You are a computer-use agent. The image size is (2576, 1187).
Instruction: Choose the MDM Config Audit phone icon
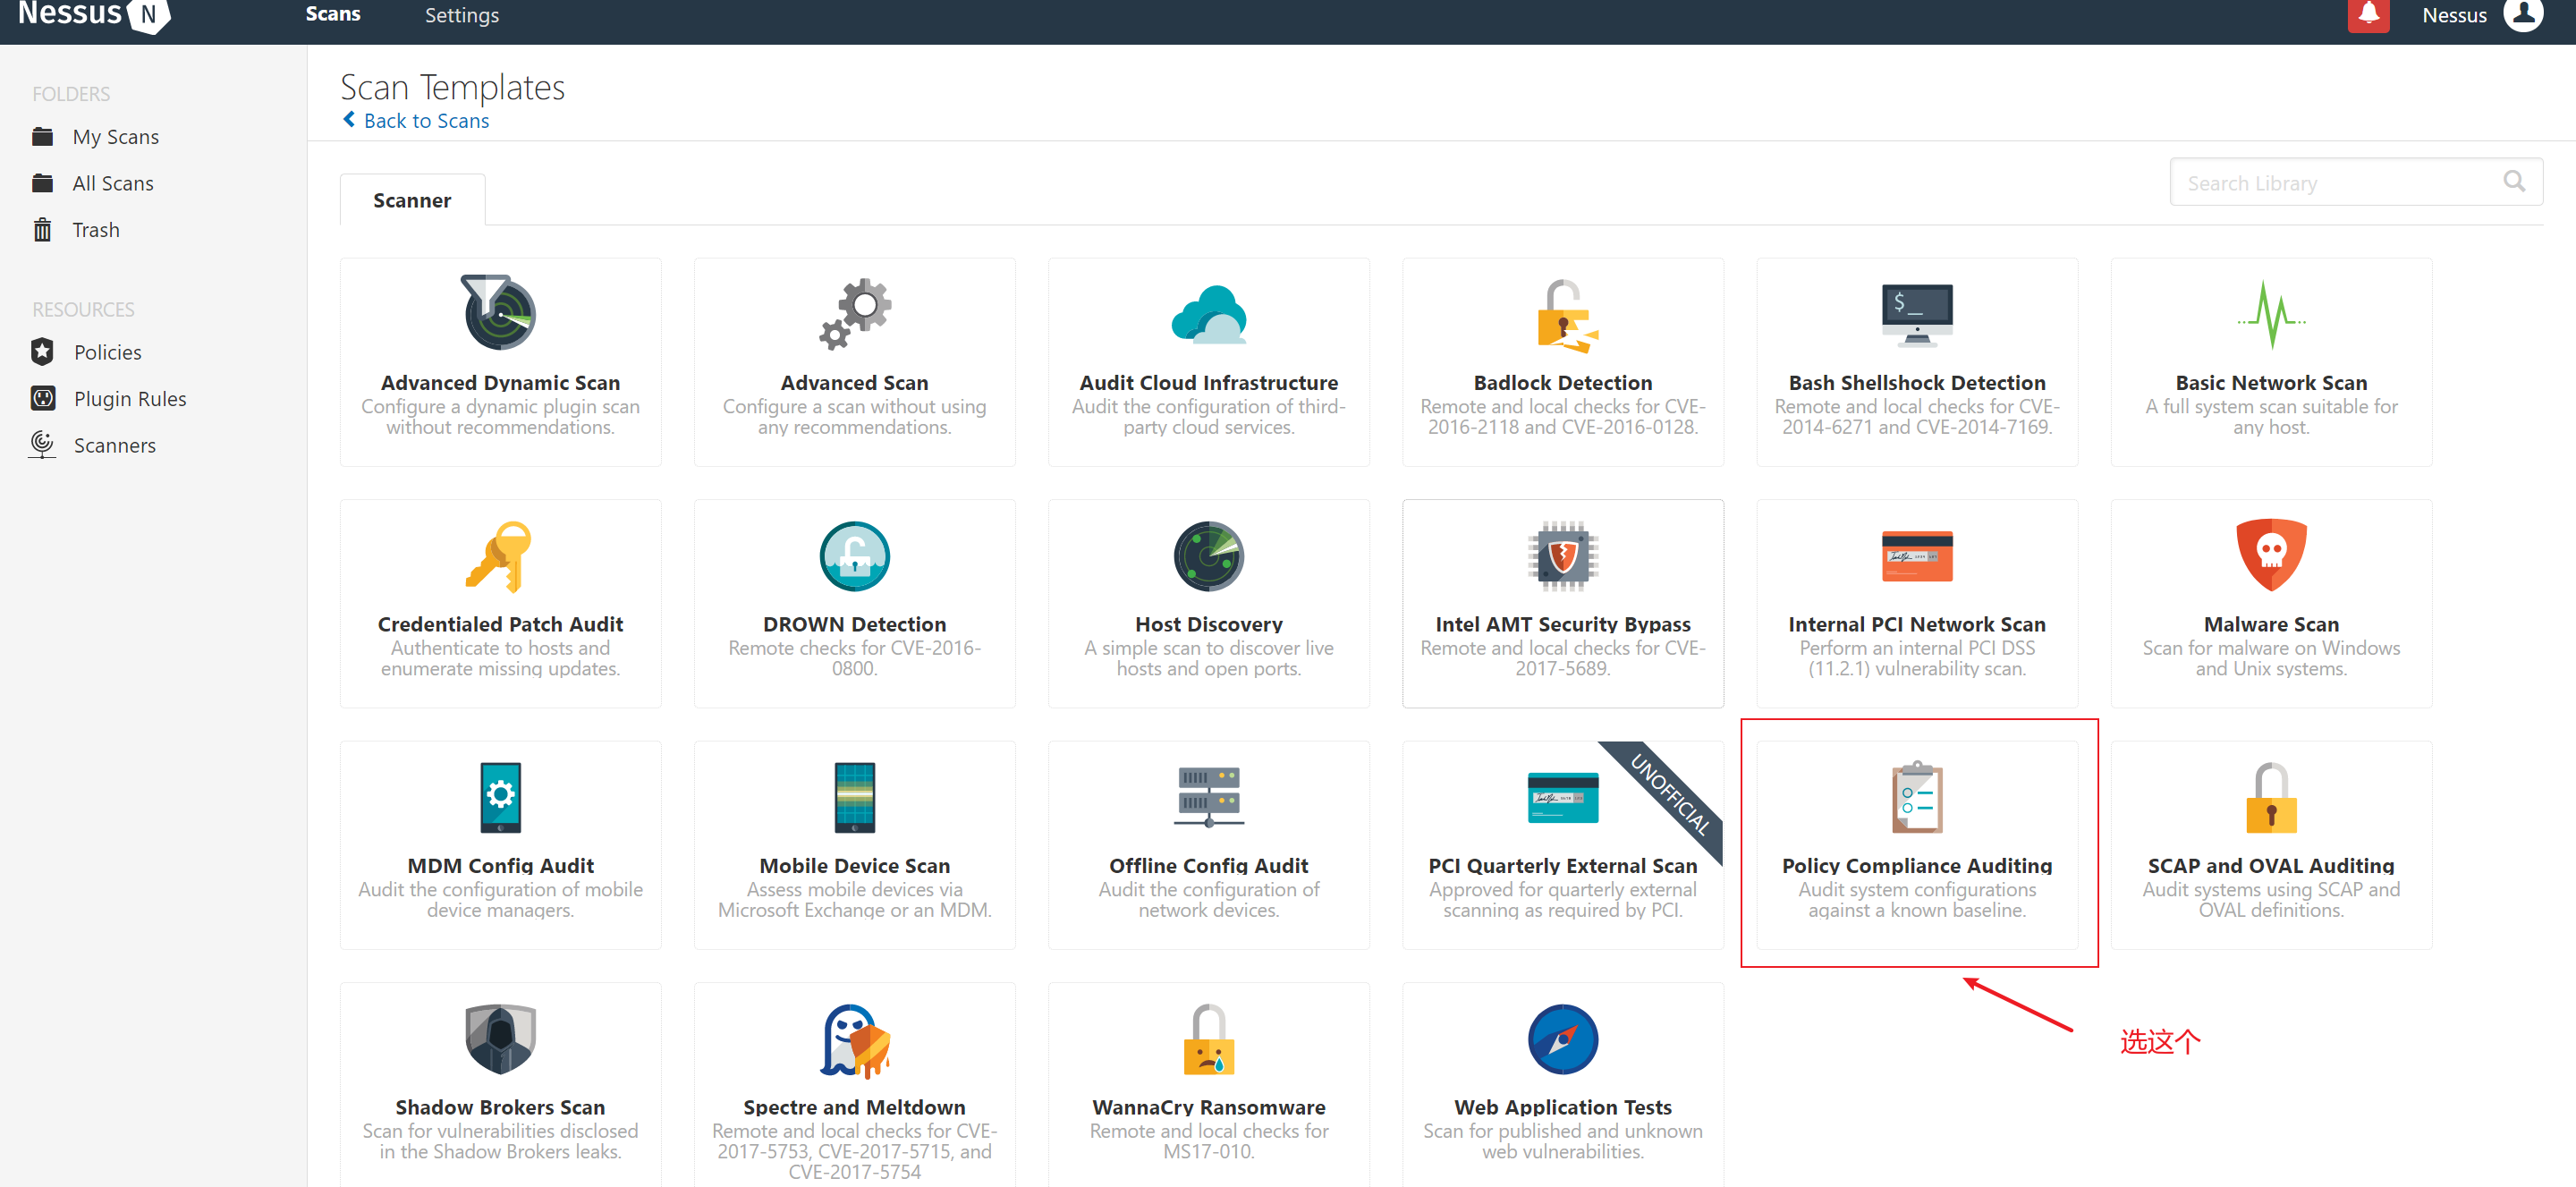[501, 797]
